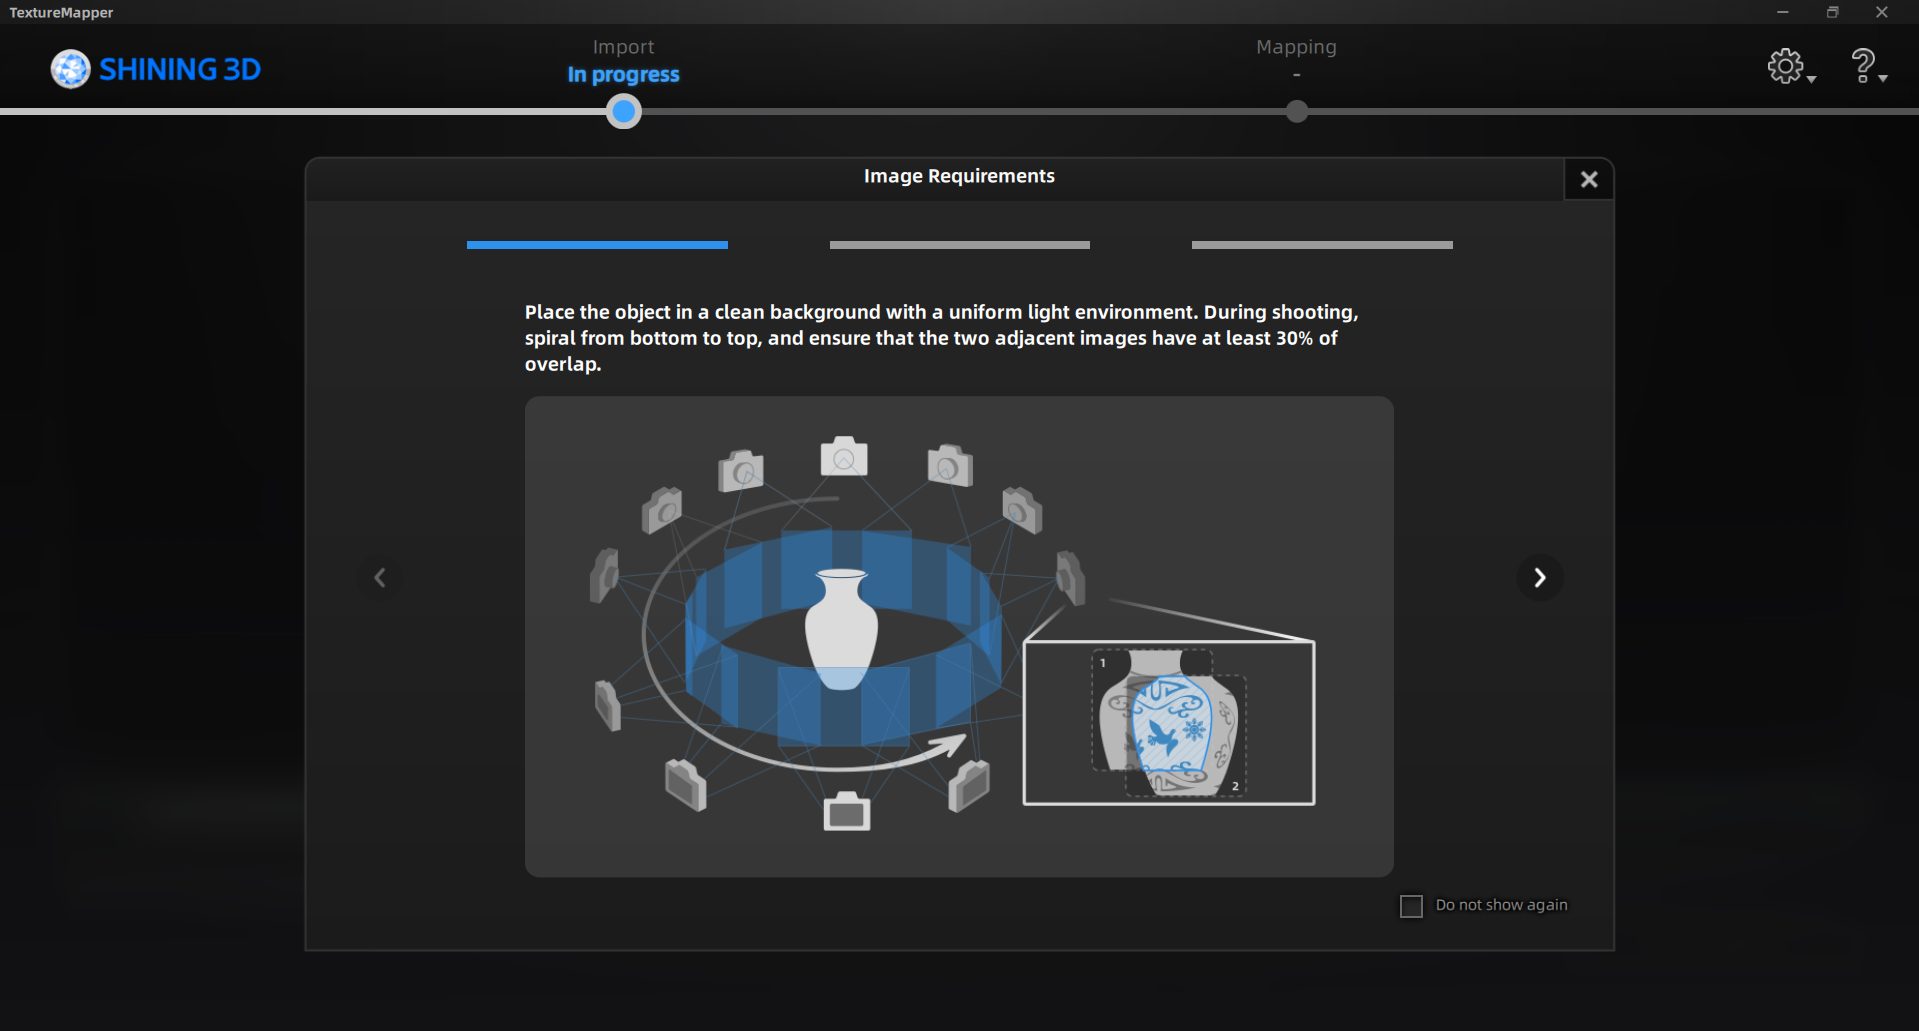The width and height of the screenshot is (1919, 1031).
Task: Expand the dropdown arrow beside help icon
Action: point(1883,79)
